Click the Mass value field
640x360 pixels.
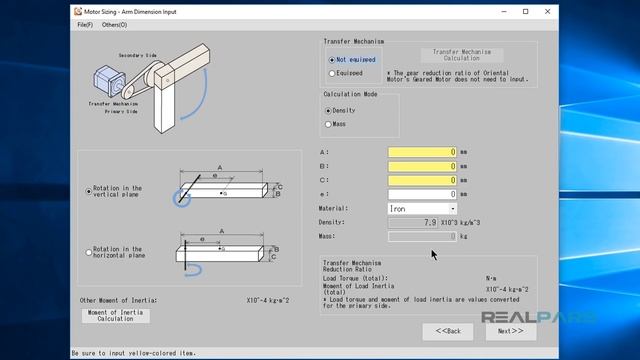coord(422,236)
